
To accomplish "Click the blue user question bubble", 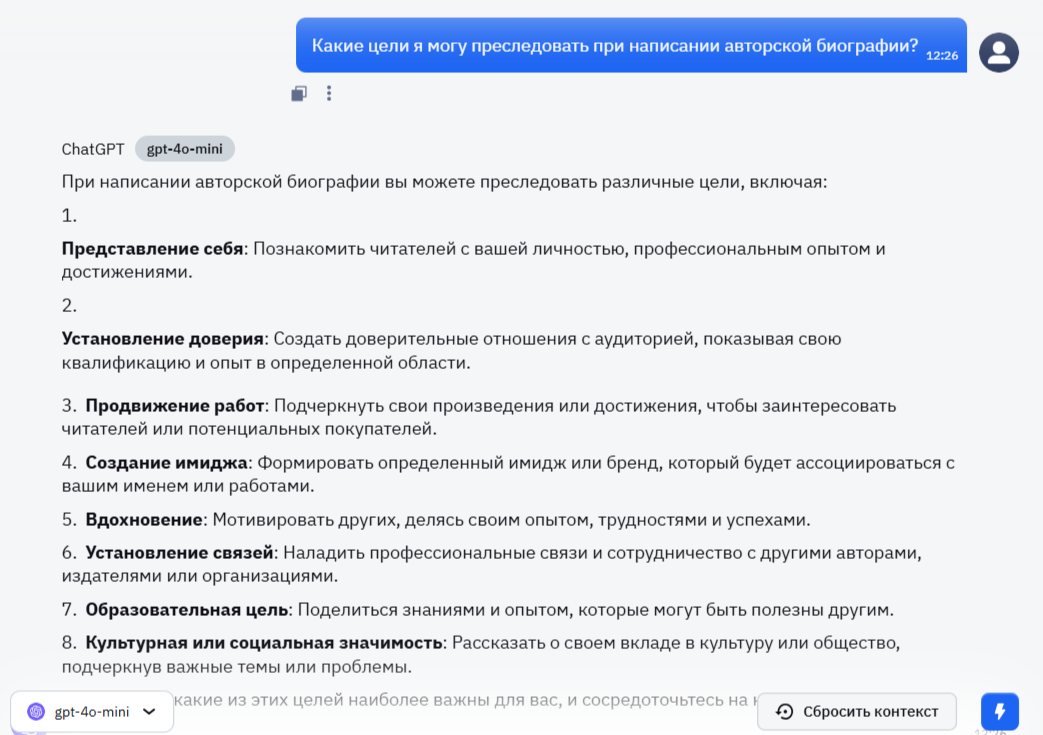I will point(631,45).
